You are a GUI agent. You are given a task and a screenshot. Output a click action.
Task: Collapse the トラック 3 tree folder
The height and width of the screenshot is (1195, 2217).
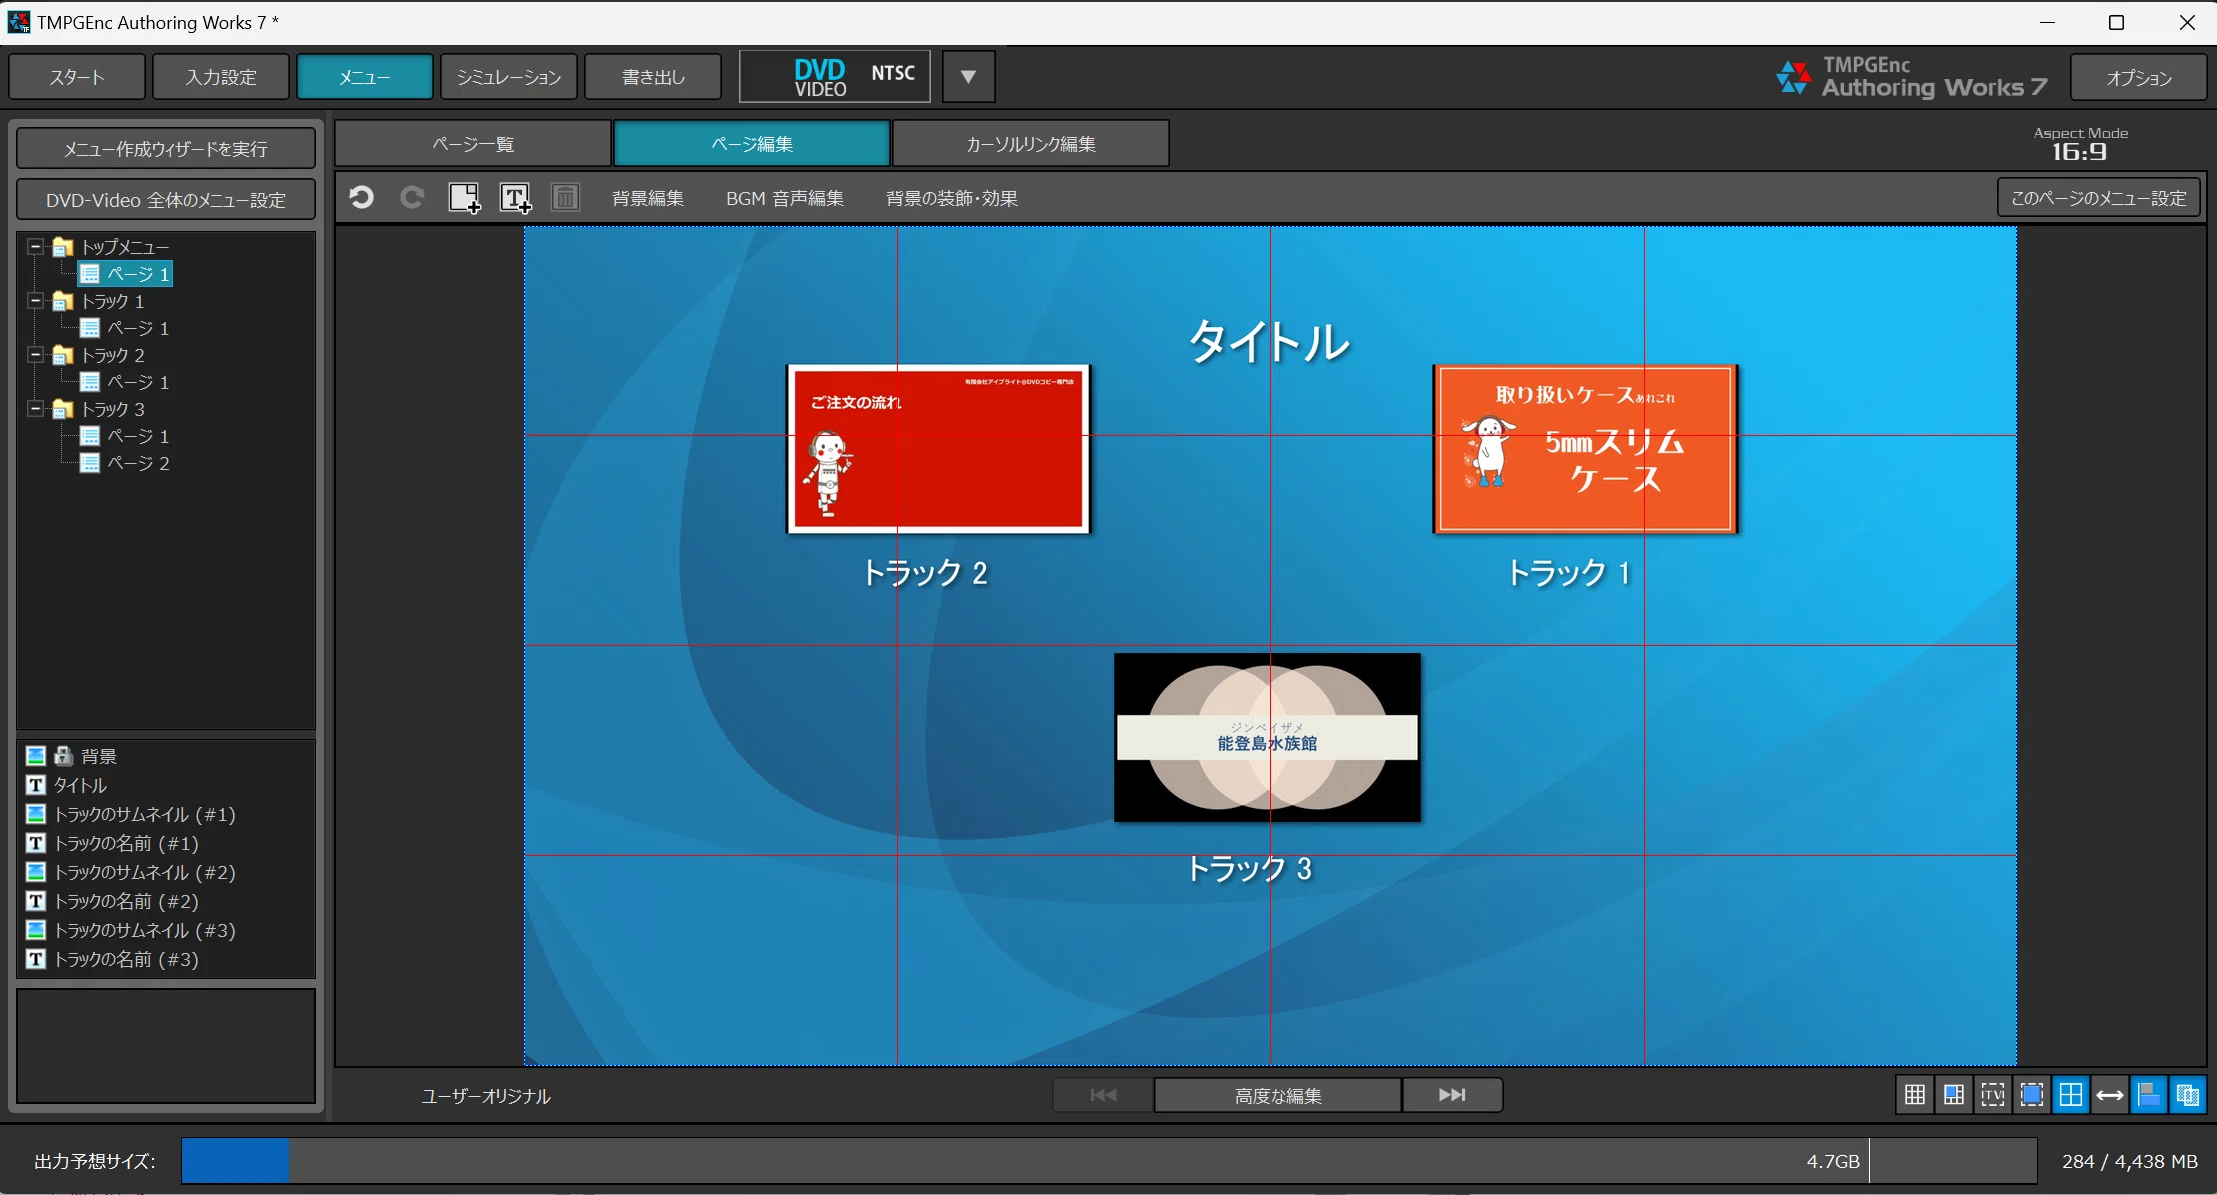pos(36,409)
